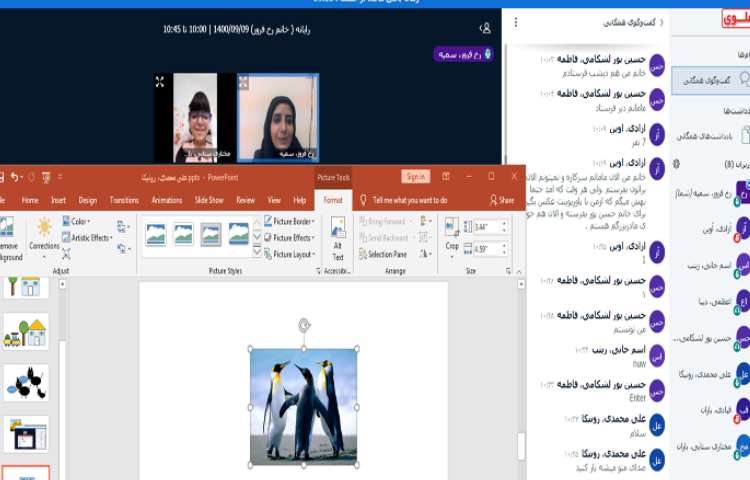
Task: Apply the first picture style thumbnail
Action: pyautogui.click(x=155, y=234)
